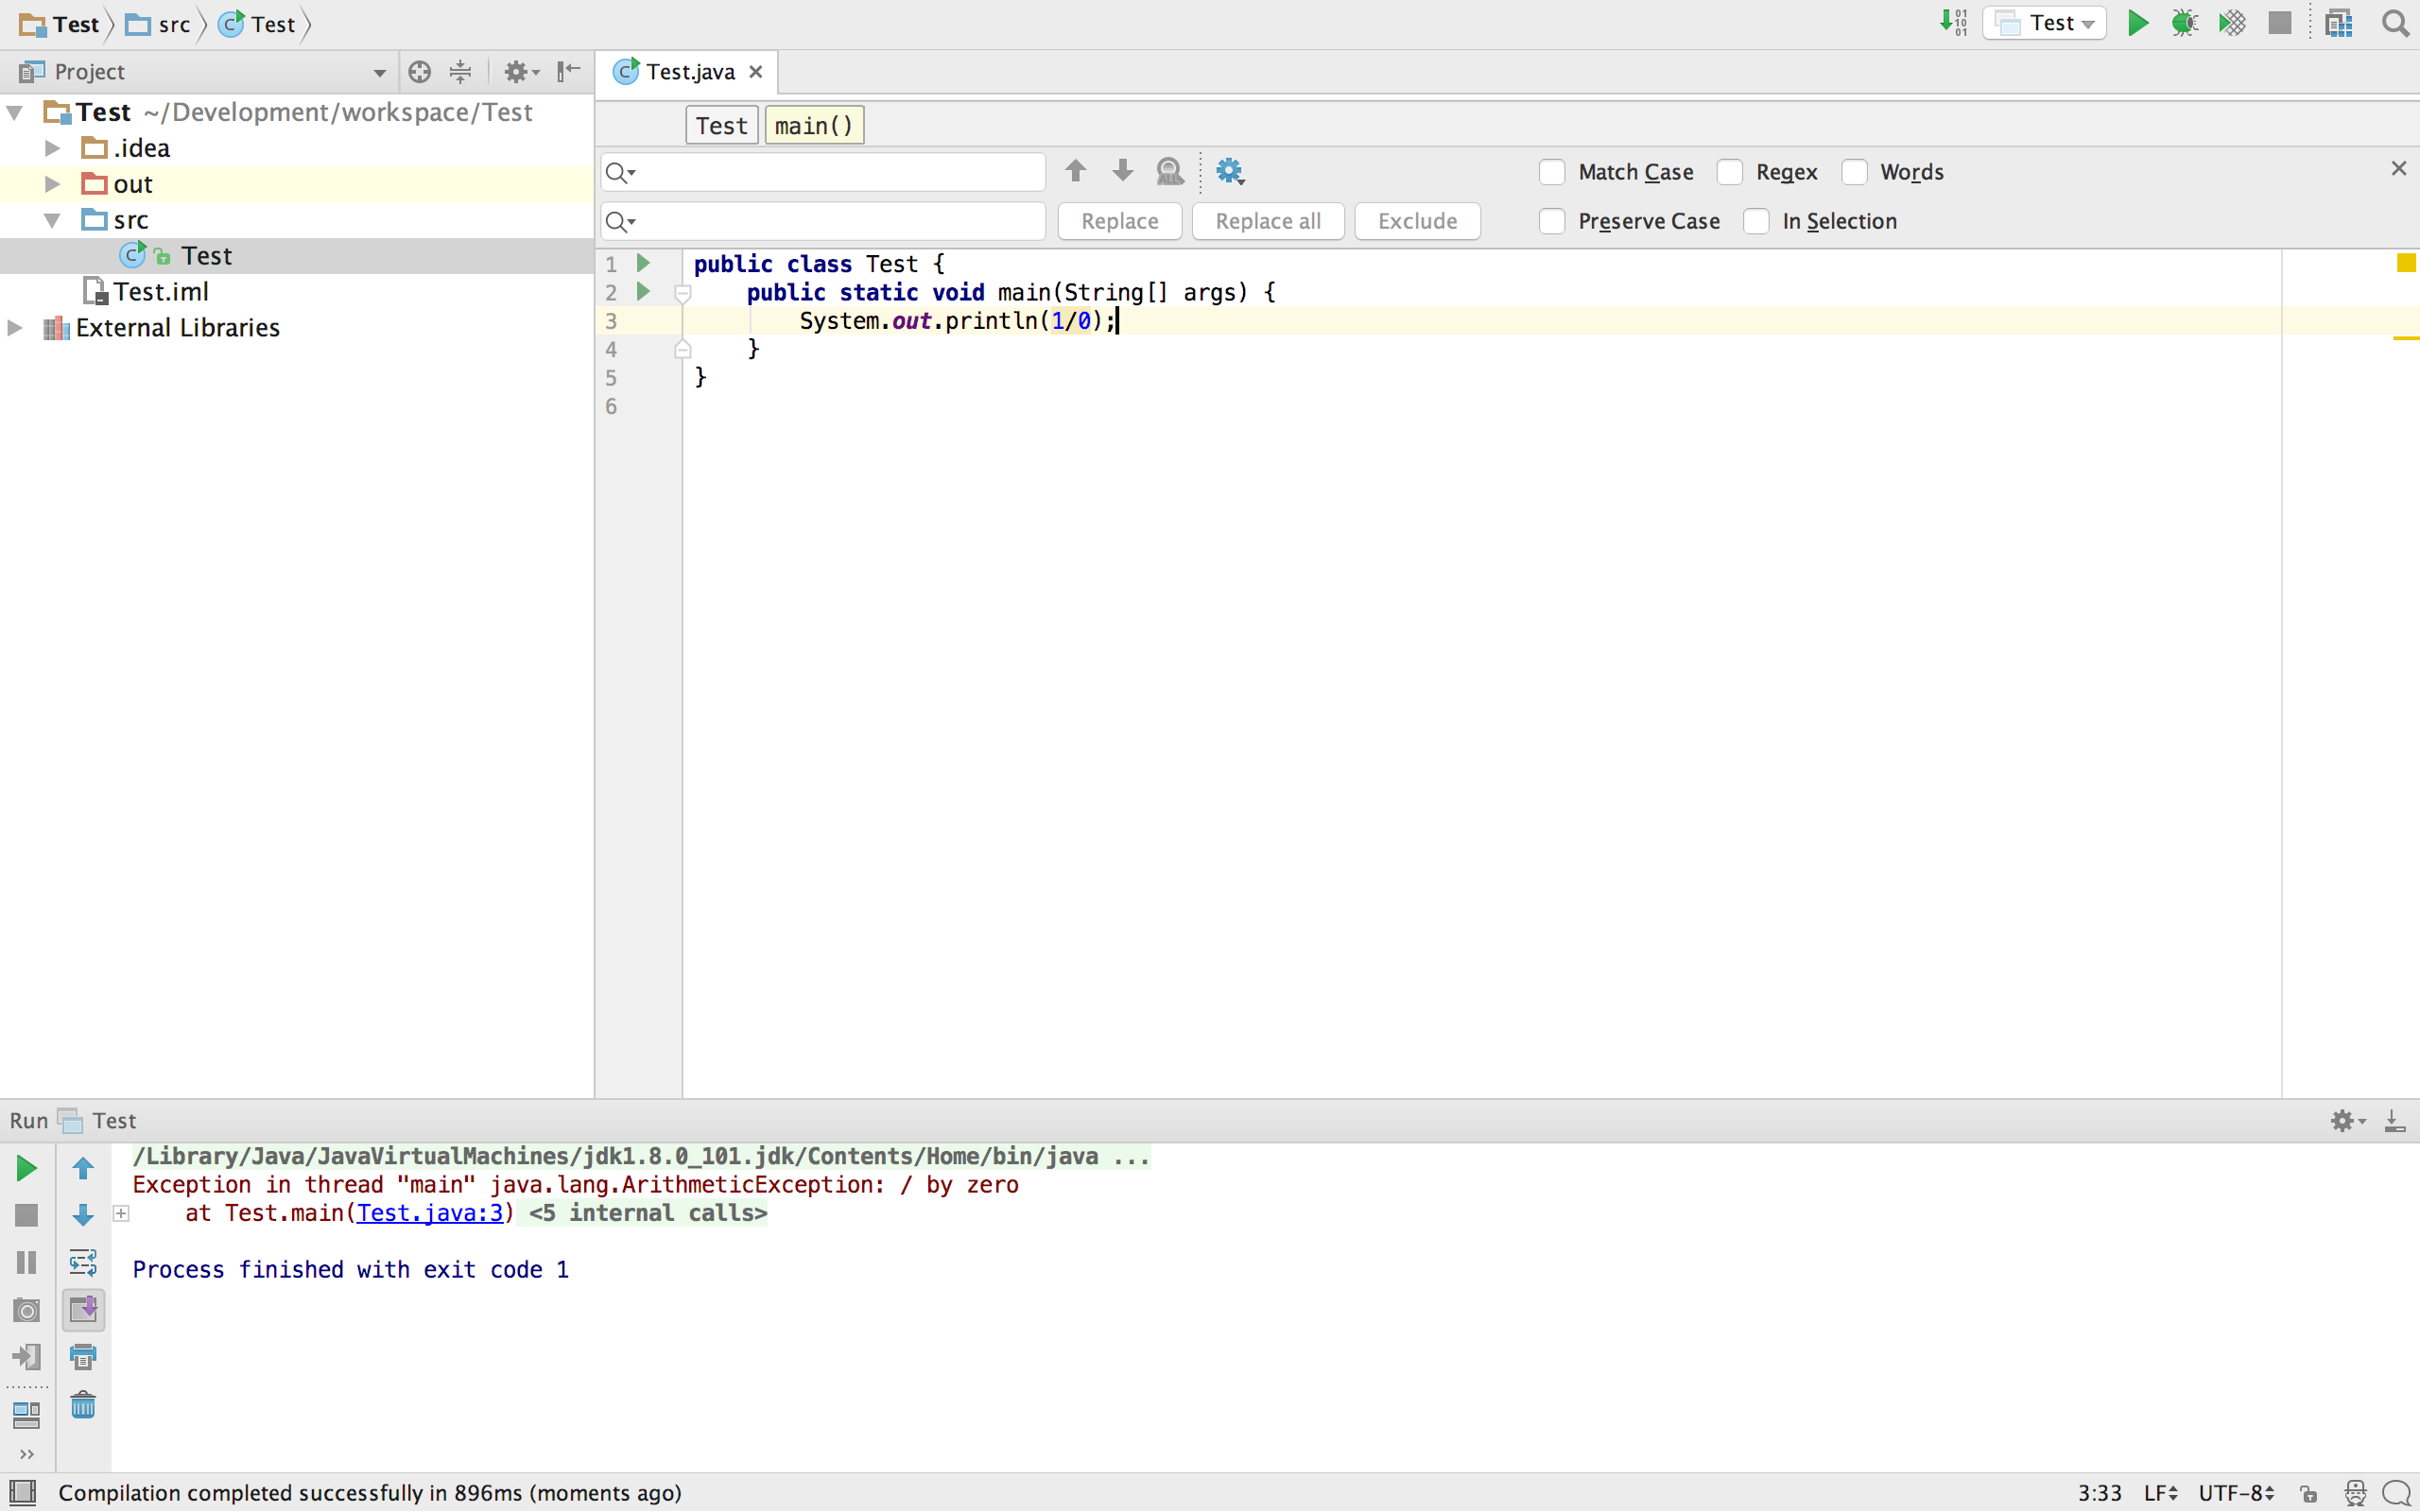Click Test class breadcrumb in editor
The width and height of the screenshot is (2420, 1512).
pyautogui.click(x=721, y=125)
